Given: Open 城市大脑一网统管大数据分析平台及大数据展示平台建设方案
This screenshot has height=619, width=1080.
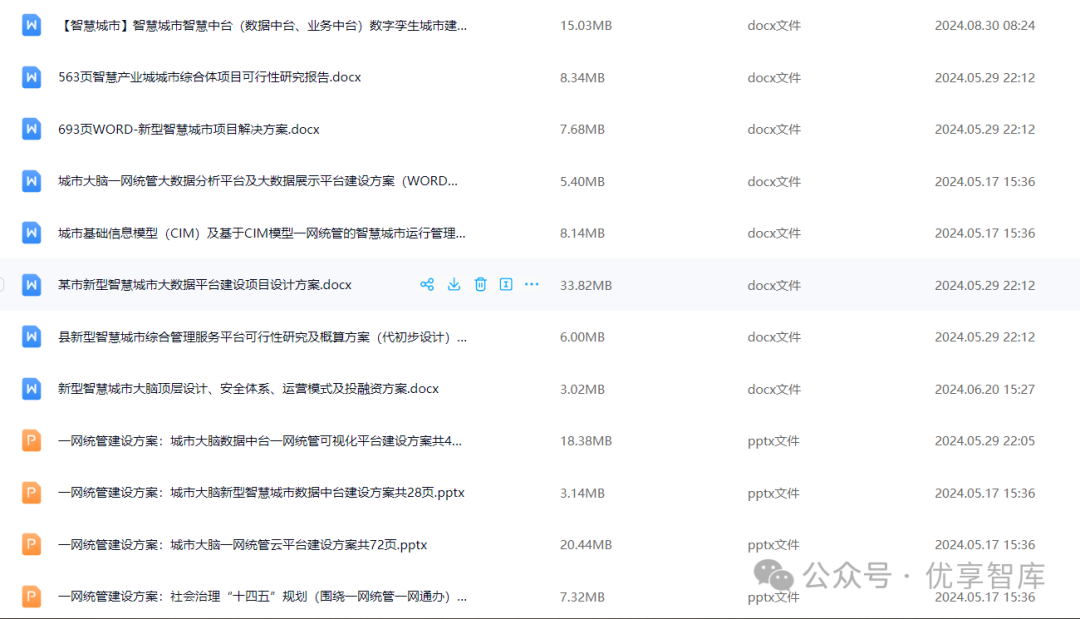Looking at the screenshot, I should 258,181.
